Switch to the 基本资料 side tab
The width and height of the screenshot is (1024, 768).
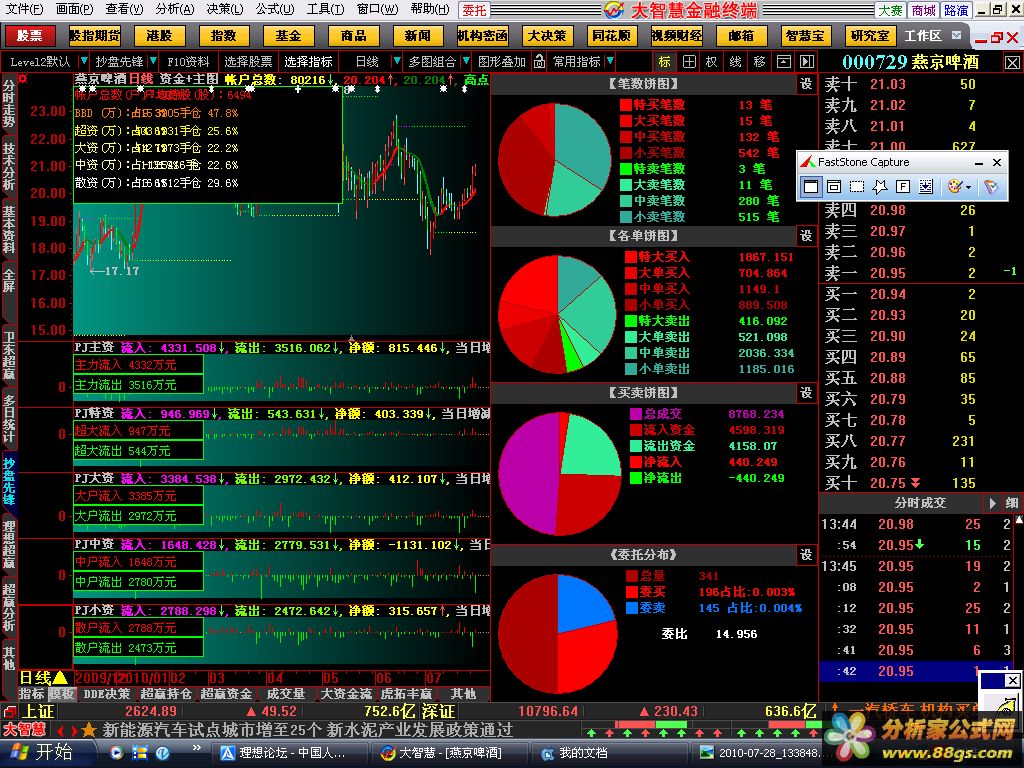click(x=8, y=229)
